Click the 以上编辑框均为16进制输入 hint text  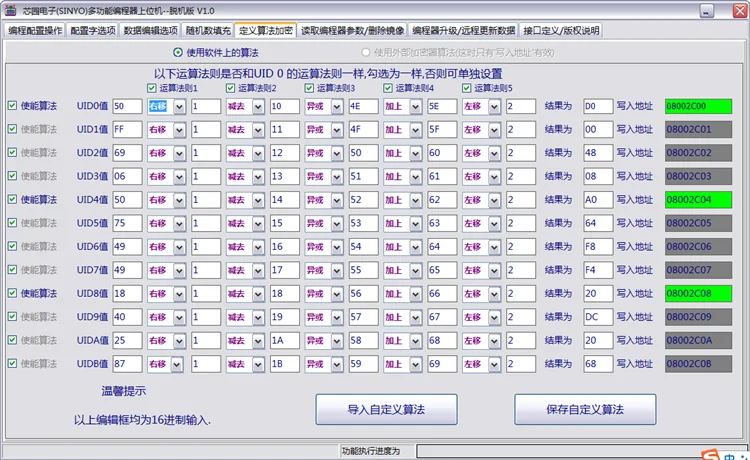click(142, 420)
